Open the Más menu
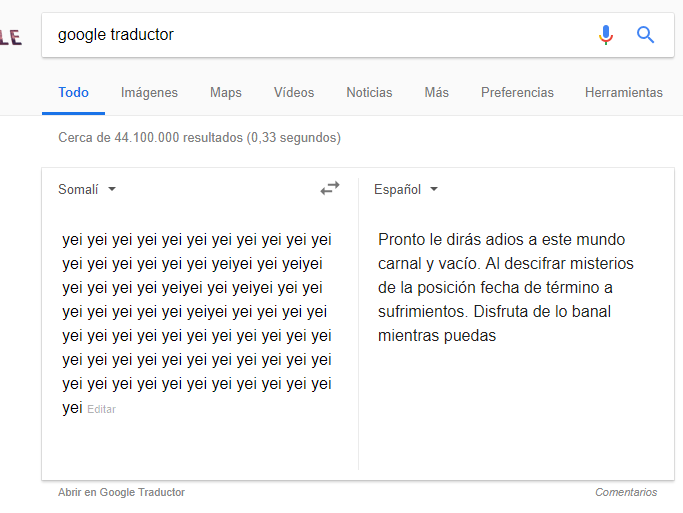The width and height of the screenshot is (683, 513). tap(436, 92)
